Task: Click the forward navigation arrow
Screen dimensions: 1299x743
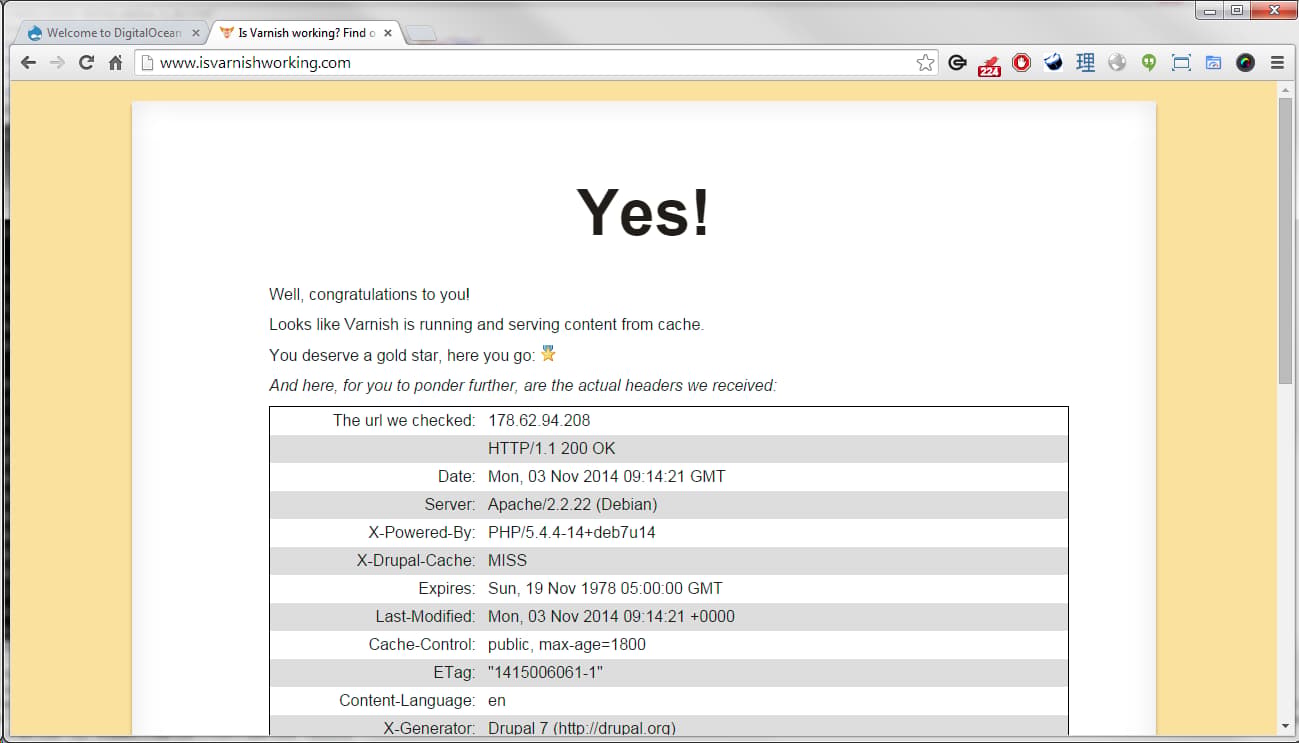Action: tap(57, 63)
